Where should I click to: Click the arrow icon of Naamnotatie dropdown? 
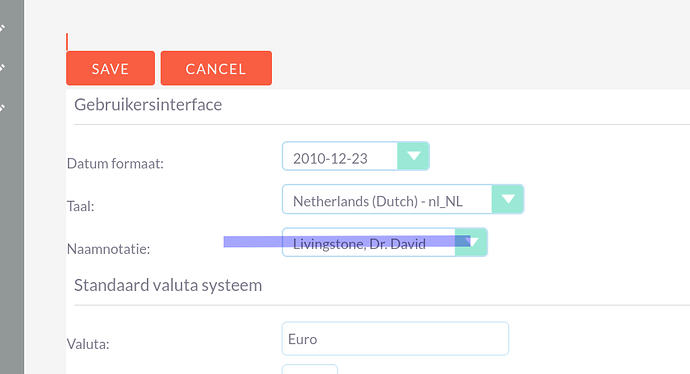coord(471,242)
